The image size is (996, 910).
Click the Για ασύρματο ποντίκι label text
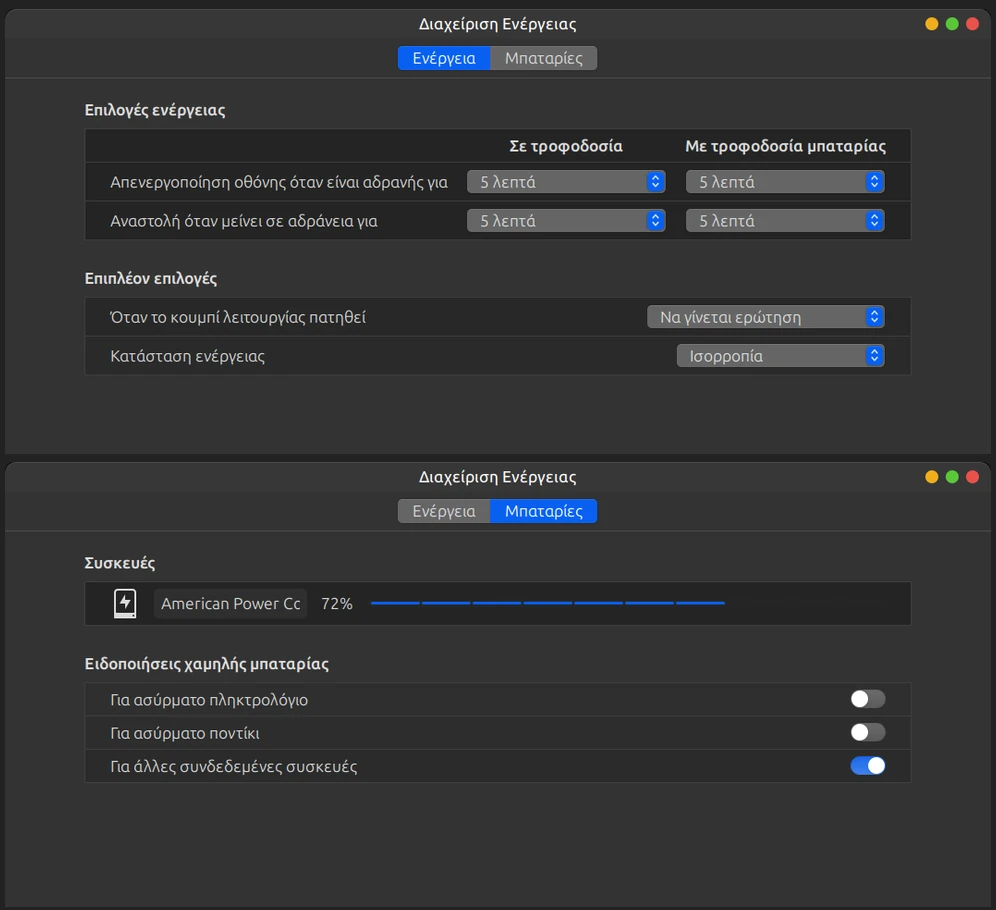pos(185,733)
